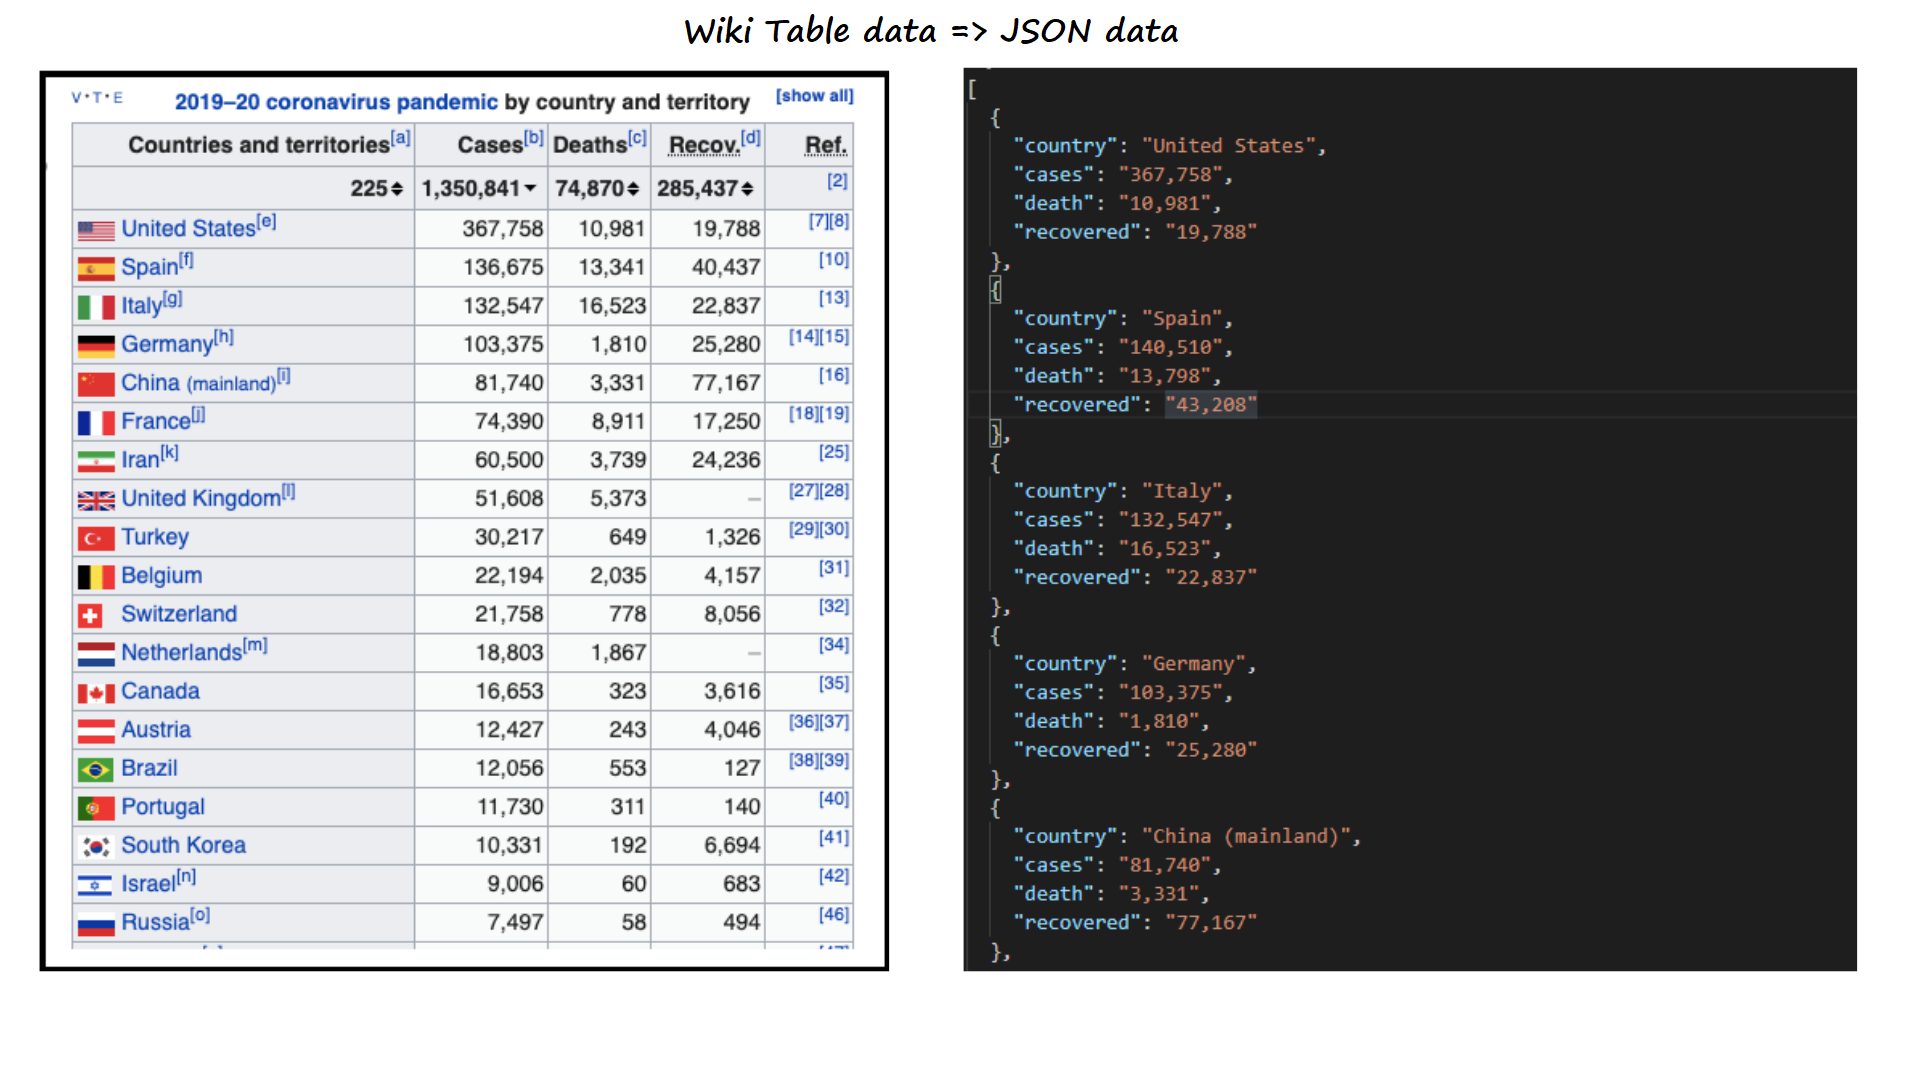Click the Canada flag icon

(96, 693)
